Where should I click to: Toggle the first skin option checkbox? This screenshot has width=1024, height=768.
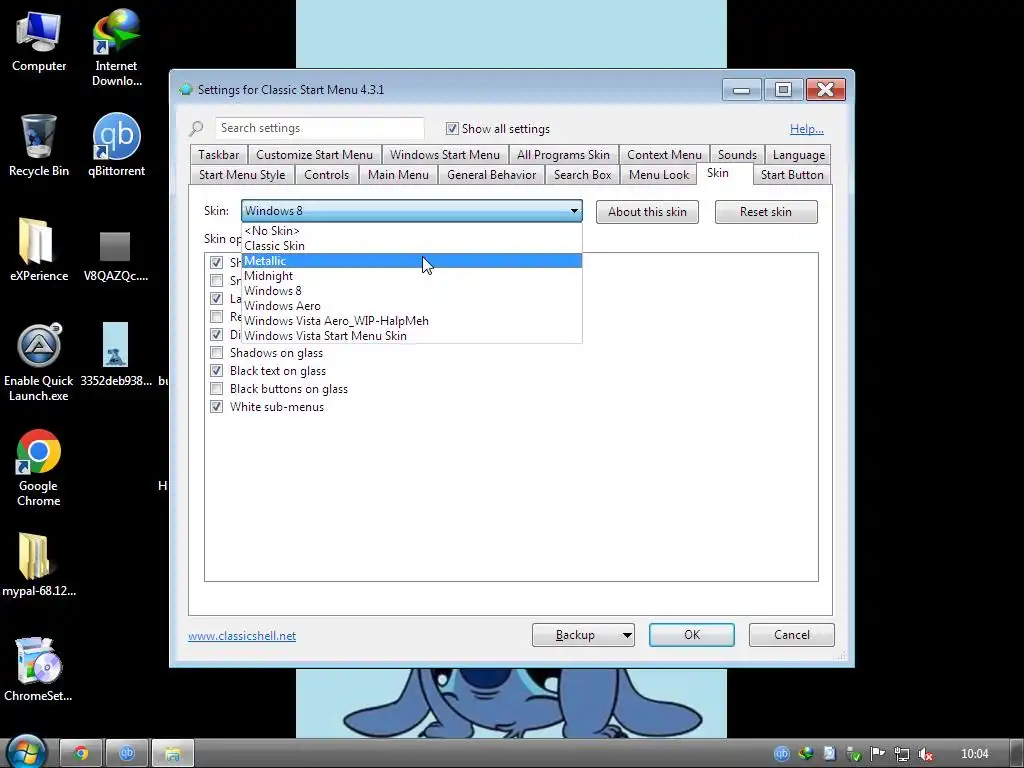point(216,262)
